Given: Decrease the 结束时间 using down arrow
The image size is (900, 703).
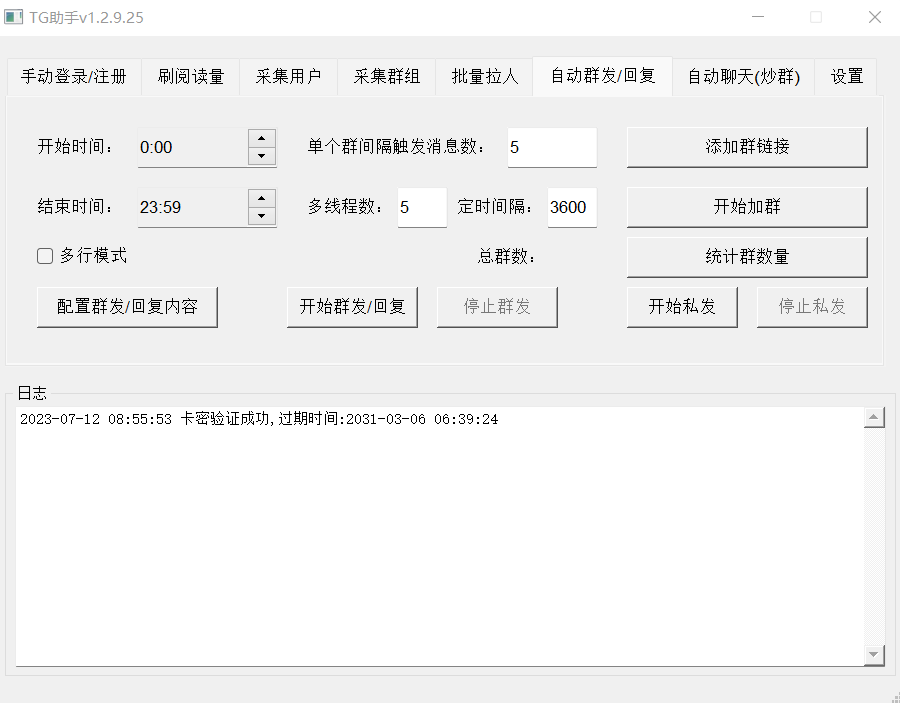Looking at the screenshot, I should (x=261, y=216).
